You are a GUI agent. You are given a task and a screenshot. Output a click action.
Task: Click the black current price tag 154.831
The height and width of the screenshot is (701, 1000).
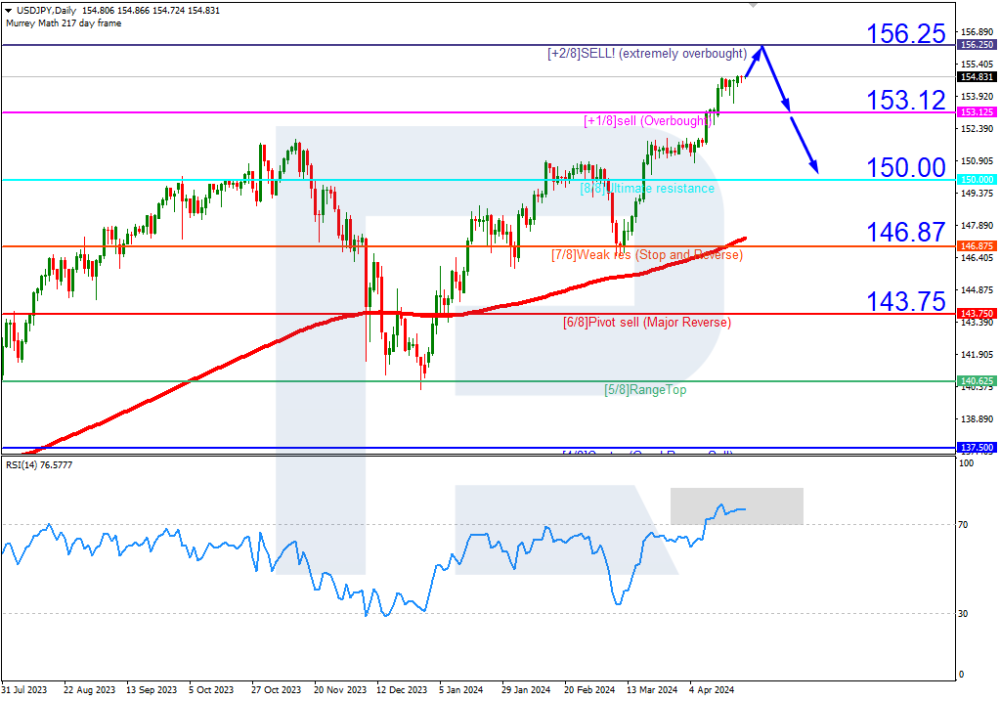(975, 77)
